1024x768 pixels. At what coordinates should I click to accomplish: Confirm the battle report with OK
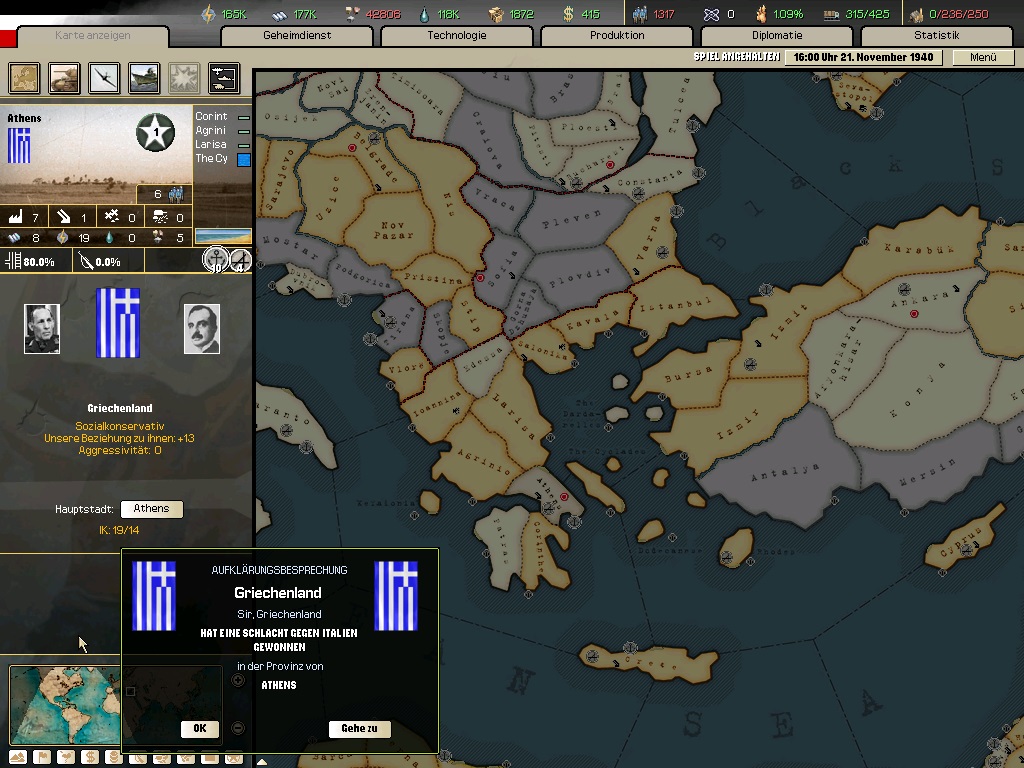(x=199, y=729)
